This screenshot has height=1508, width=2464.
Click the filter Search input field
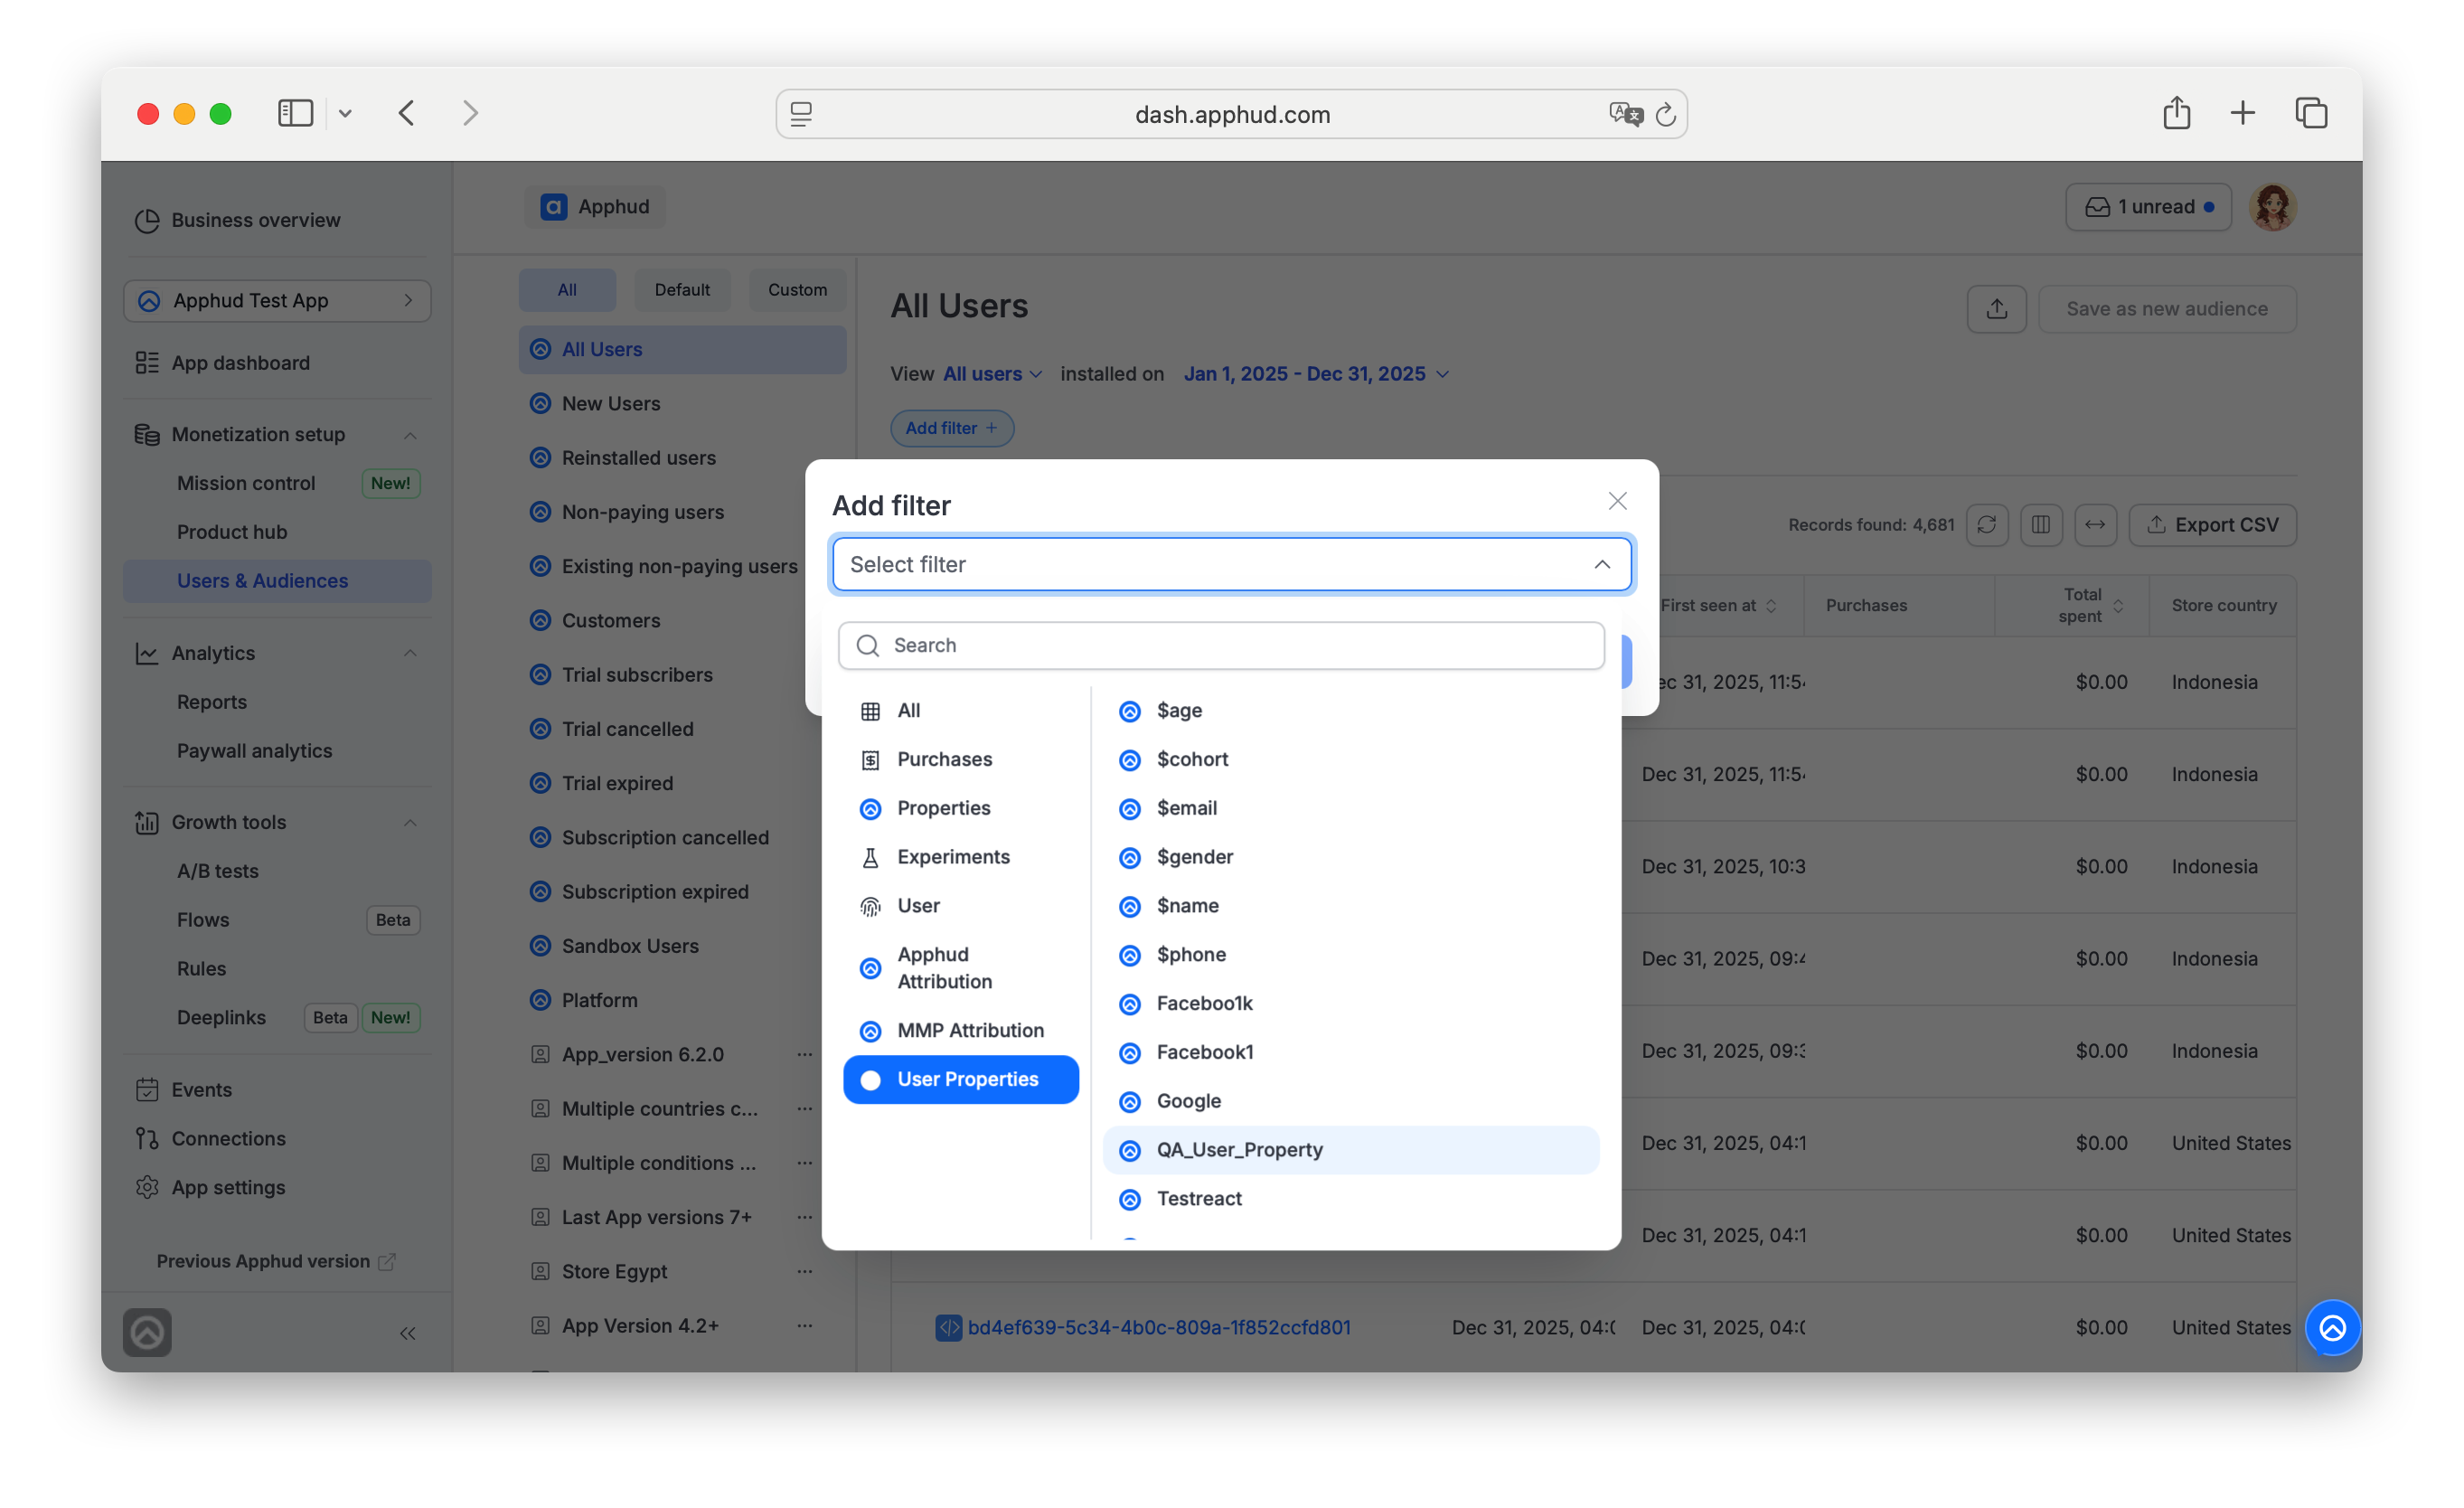tap(1221, 645)
